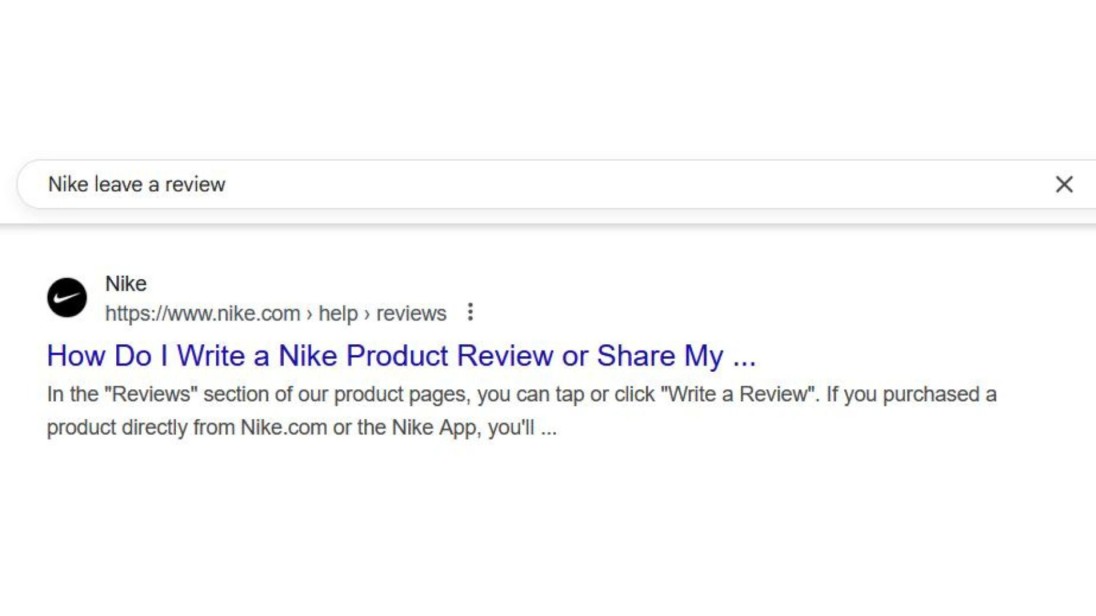
Task: Click the quoted "Reviews" word in the snippet
Action: (x=151, y=394)
